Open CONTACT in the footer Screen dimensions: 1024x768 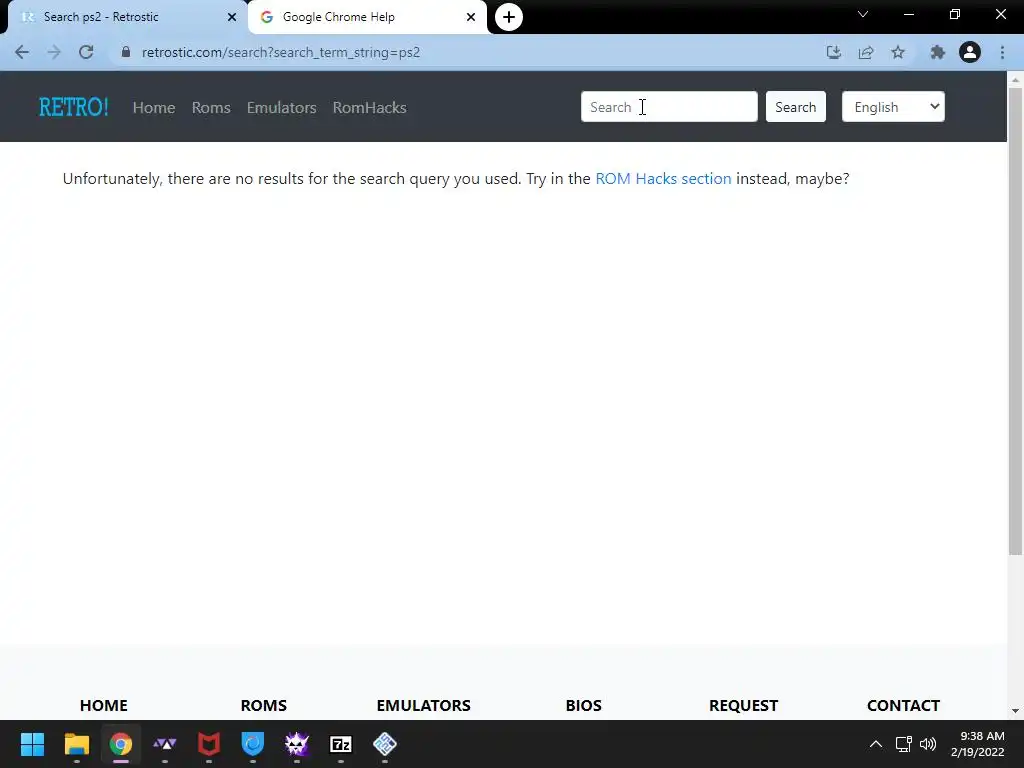(903, 705)
